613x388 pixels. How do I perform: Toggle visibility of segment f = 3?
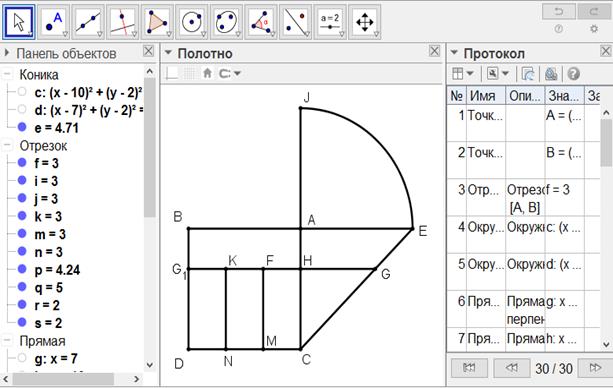[x=22, y=162]
